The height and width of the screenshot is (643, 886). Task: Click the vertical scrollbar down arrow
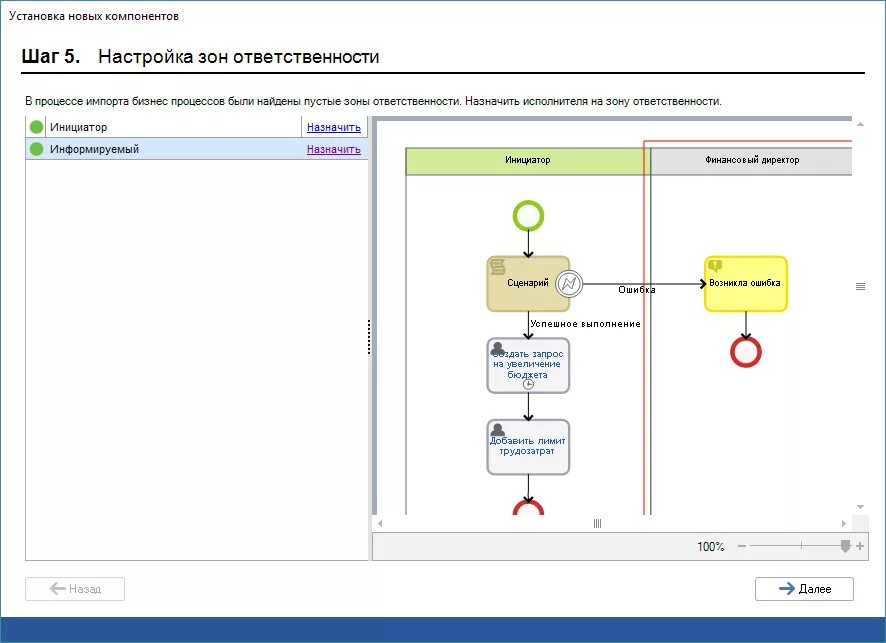860,507
